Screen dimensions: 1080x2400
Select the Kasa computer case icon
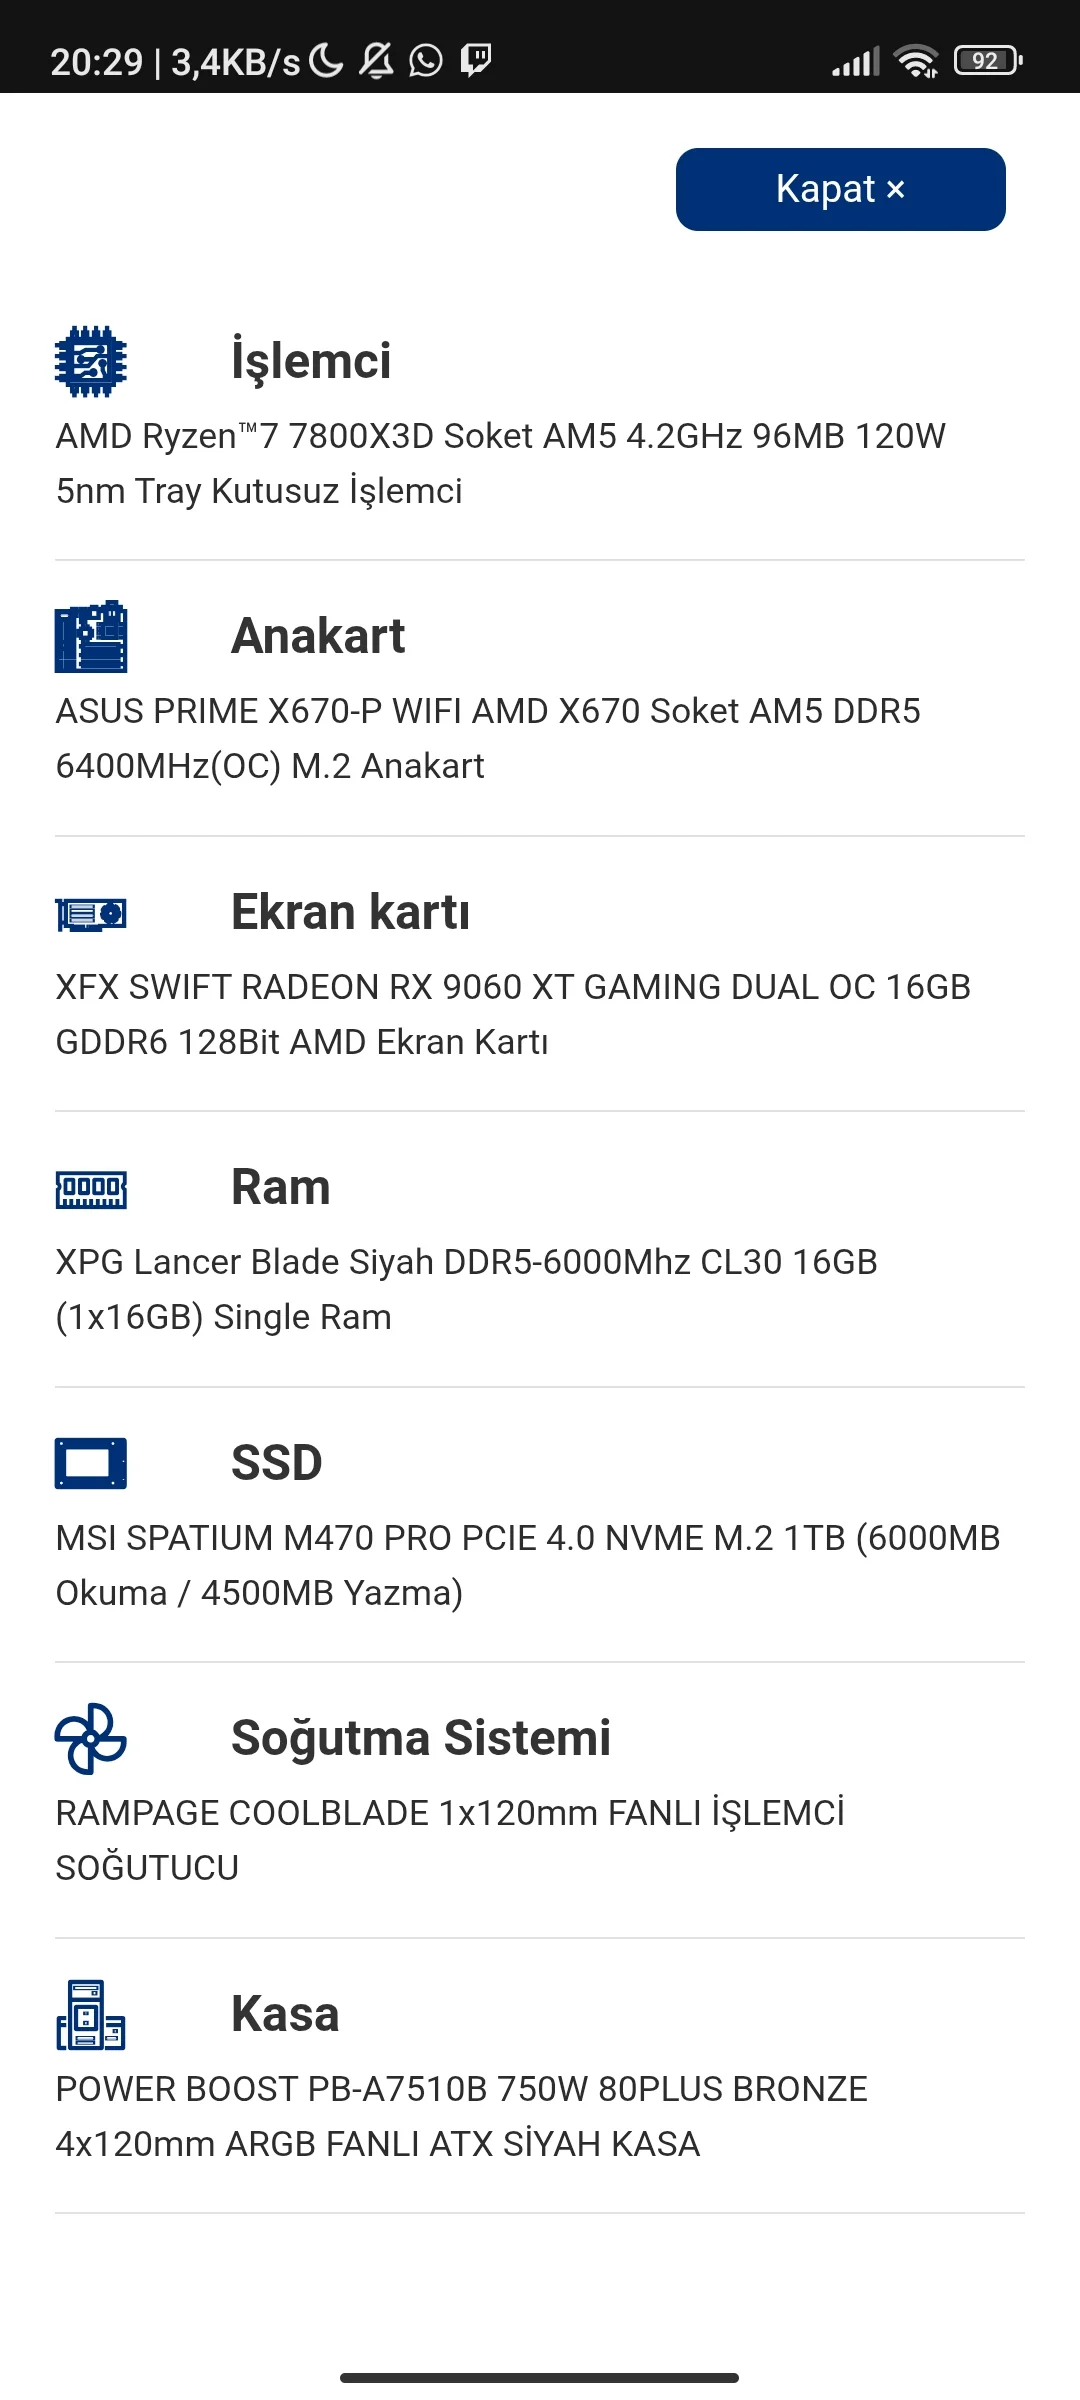pyautogui.click(x=90, y=2013)
